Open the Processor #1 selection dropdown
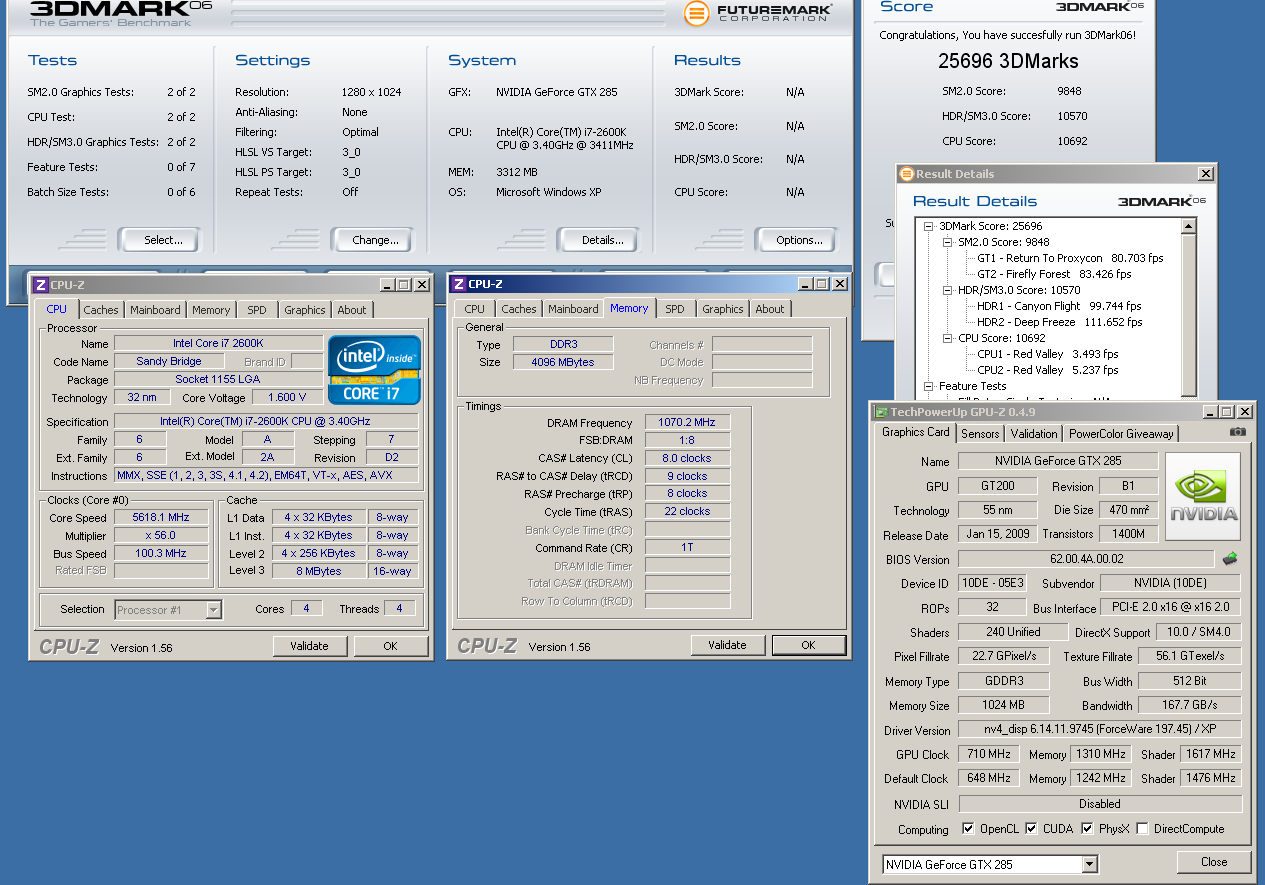Image resolution: width=1265 pixels, height=885 pixels. point(213,609)
